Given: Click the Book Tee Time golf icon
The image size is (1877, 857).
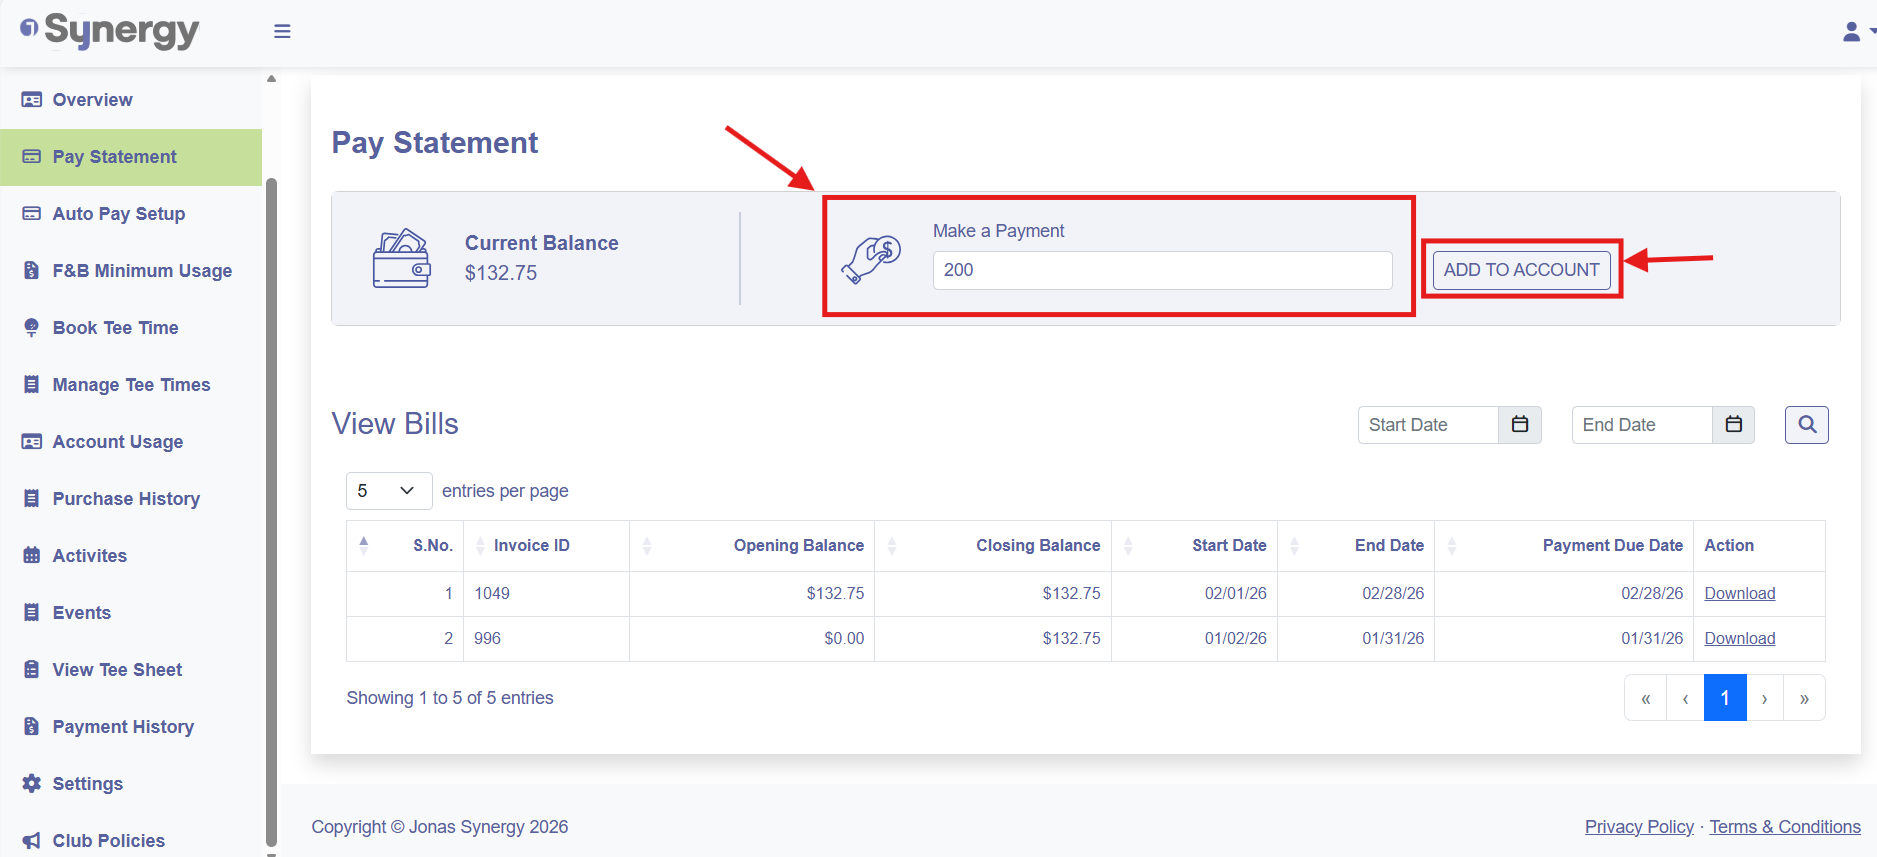Looking at the screenshot, I should click(32, 328).
